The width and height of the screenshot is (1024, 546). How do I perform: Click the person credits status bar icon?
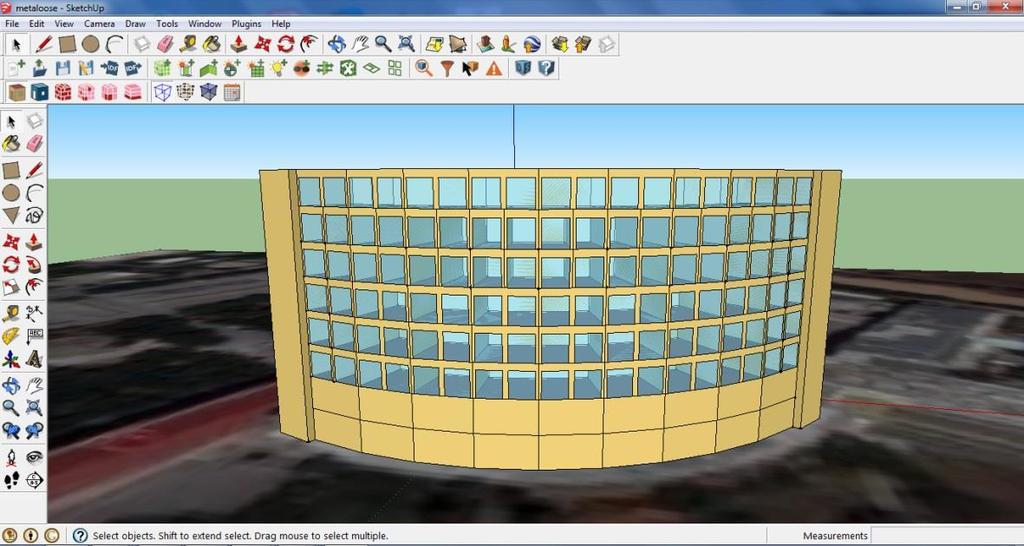tap(32, 536)
